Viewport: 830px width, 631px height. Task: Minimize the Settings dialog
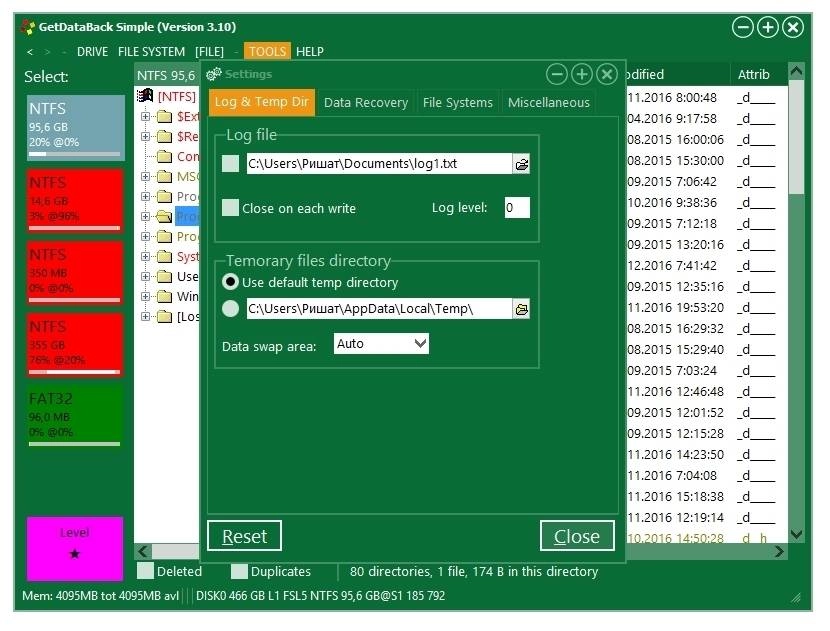pyautogui.click(x=556, y=74)
